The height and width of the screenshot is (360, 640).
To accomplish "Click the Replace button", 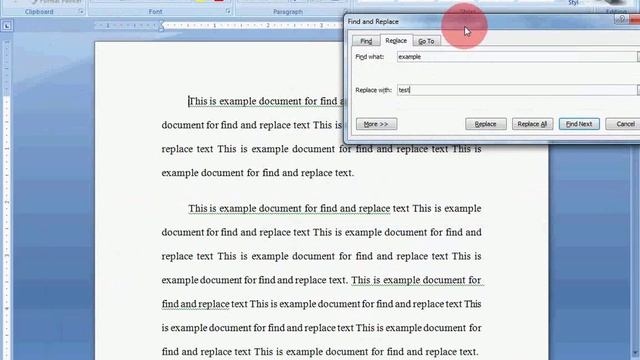I will [x=486, y=124].
